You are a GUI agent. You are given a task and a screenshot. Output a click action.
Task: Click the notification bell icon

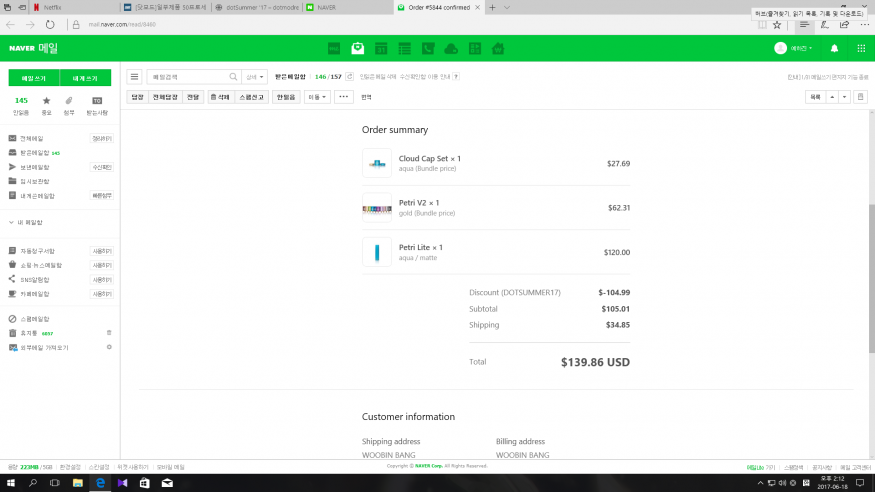(835, 48)
